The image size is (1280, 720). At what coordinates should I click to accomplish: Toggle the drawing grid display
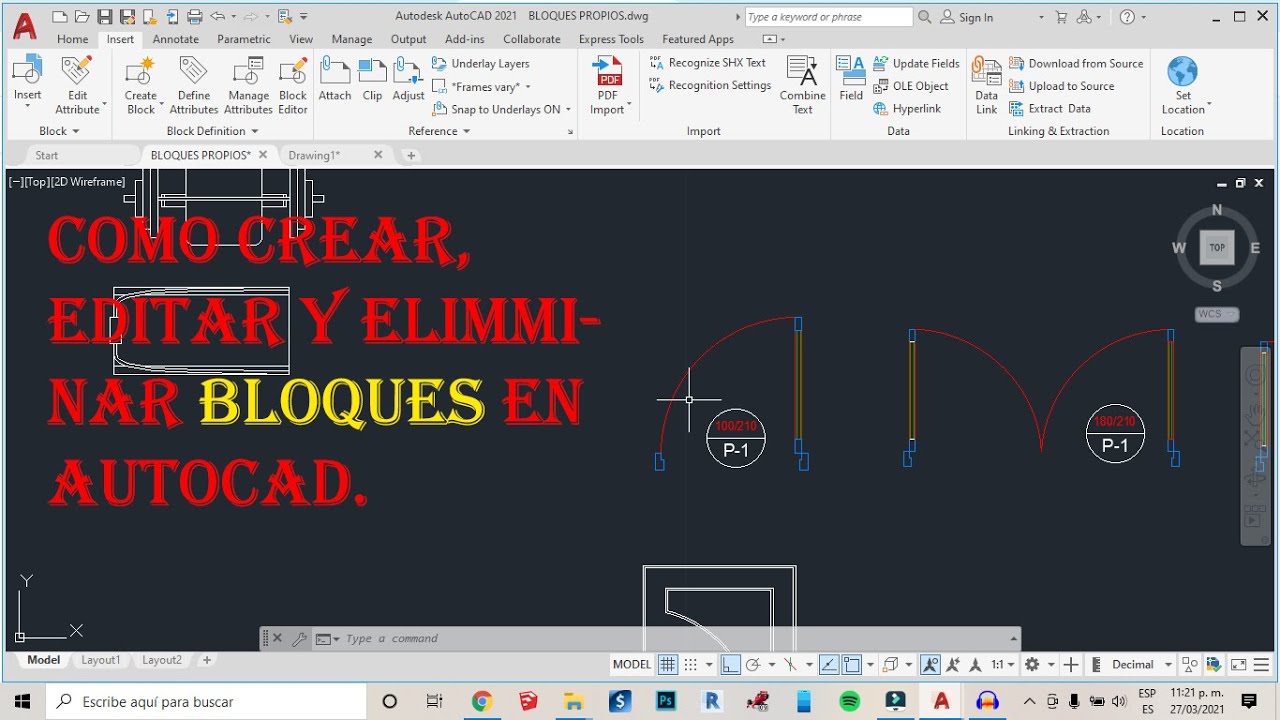click(667, 665)
